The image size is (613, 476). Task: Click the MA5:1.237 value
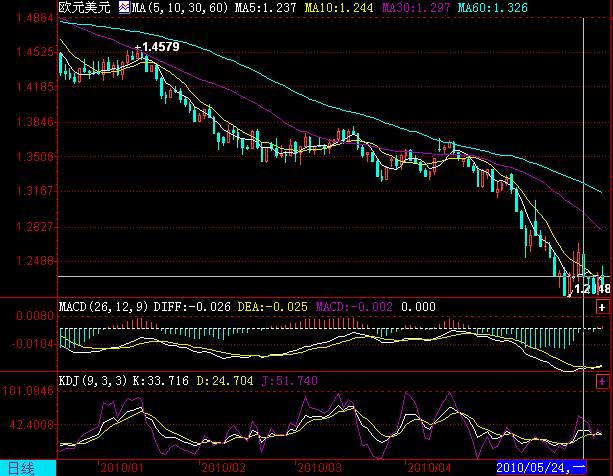click(x=265, y=7)
